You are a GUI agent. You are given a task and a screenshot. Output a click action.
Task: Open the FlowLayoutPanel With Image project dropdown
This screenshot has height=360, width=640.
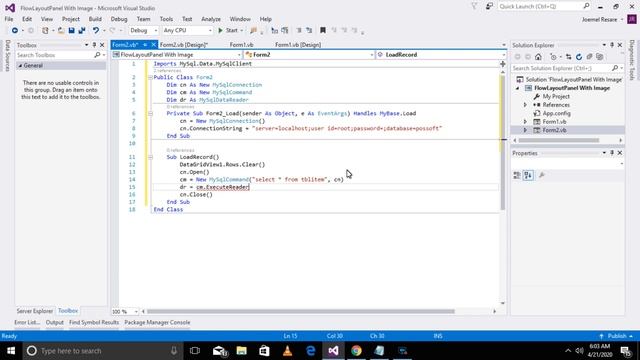(x=177, y=55)
